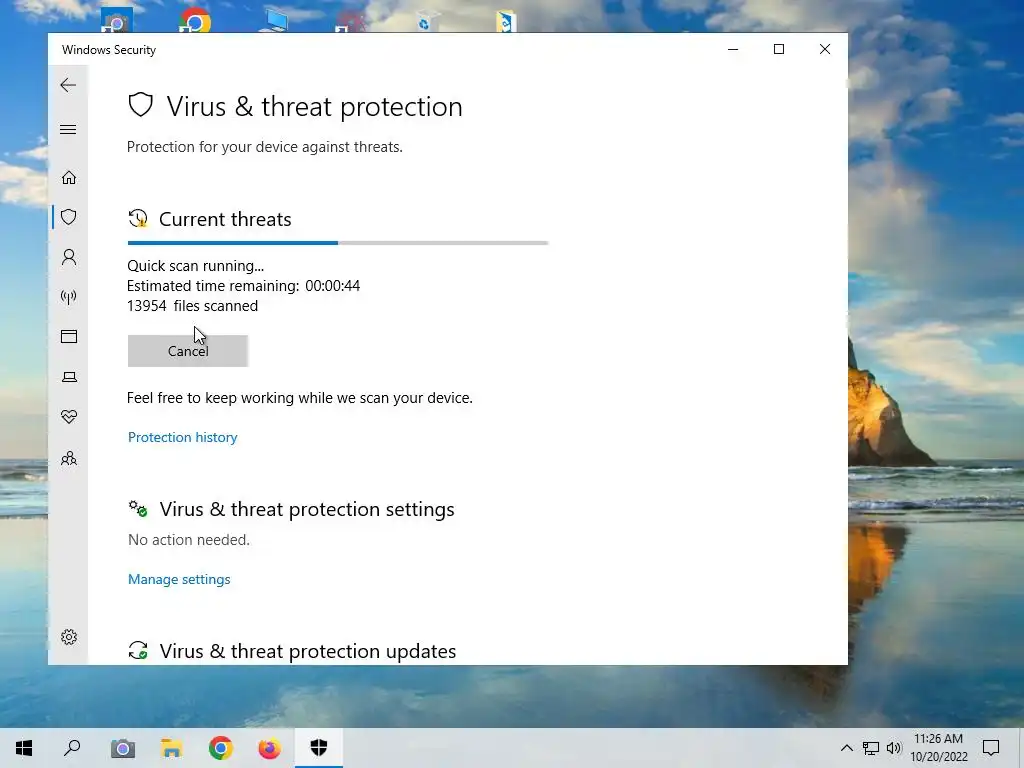Launch Google Chrome from taskbar
1024x768 pixels.
[221, 748]
